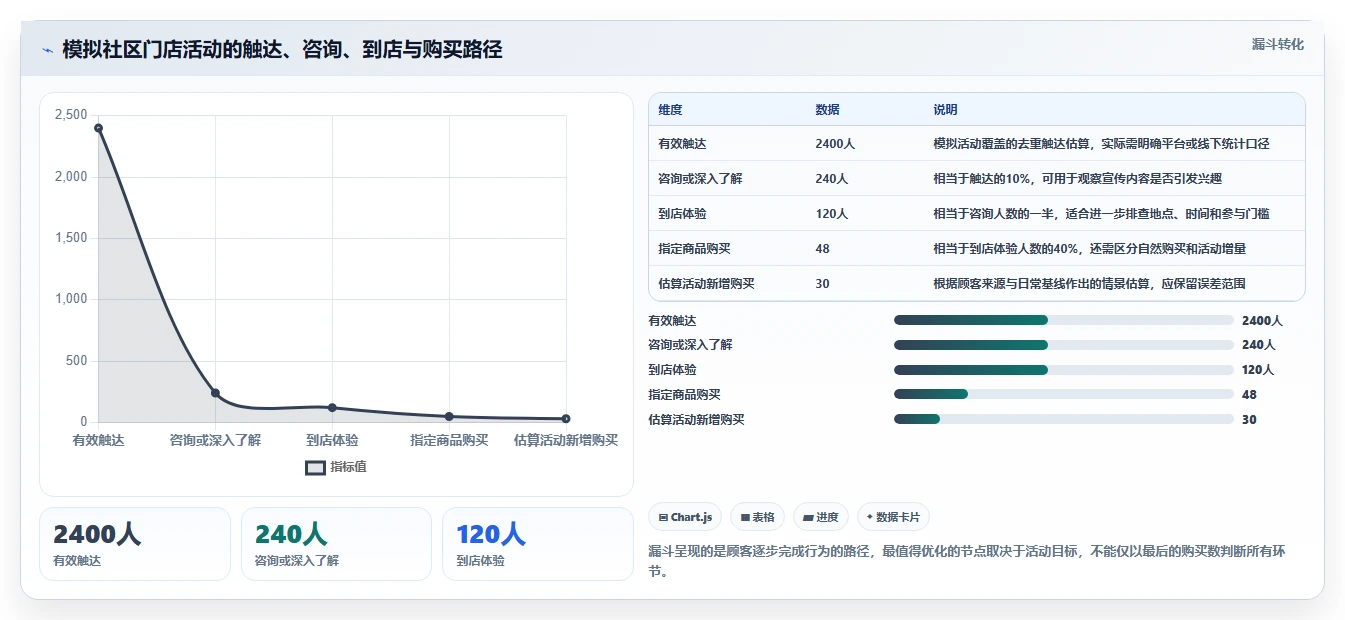1345x620 pixels.
Task: Click the chart point for 指定商品购买
Action: point(449,416)
